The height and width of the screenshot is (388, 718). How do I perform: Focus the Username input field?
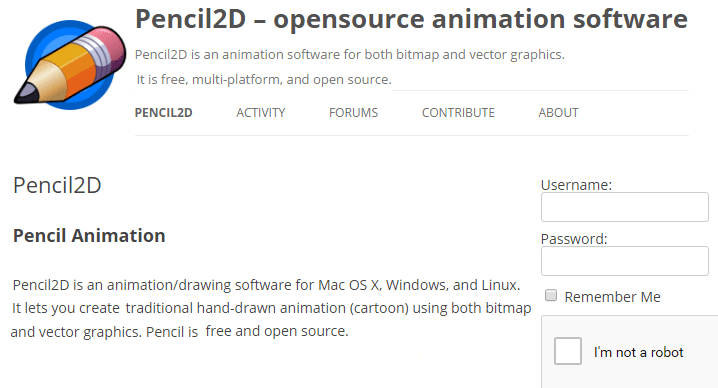click(x=625, y=207)
